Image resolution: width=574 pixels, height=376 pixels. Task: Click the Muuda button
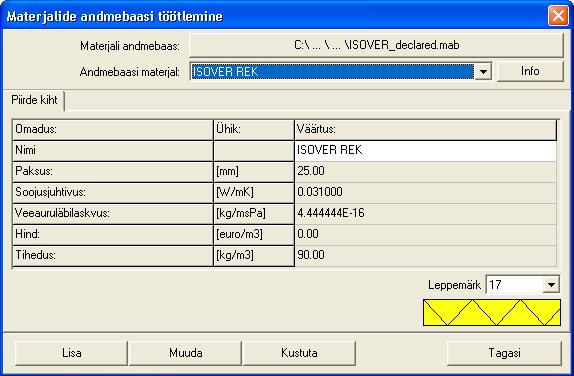tap(186, 353)
